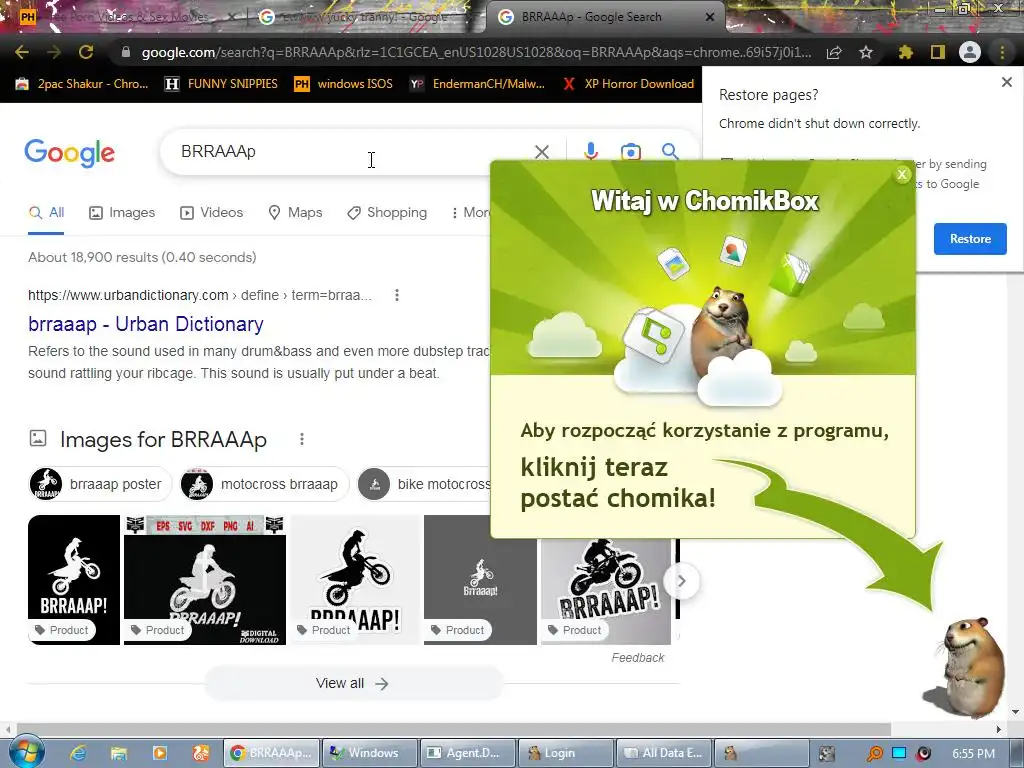Open the Chrome three-dot menu
Viewport: 1024px width, 768px height.
pyautogui.click(x=1002, y=52)
